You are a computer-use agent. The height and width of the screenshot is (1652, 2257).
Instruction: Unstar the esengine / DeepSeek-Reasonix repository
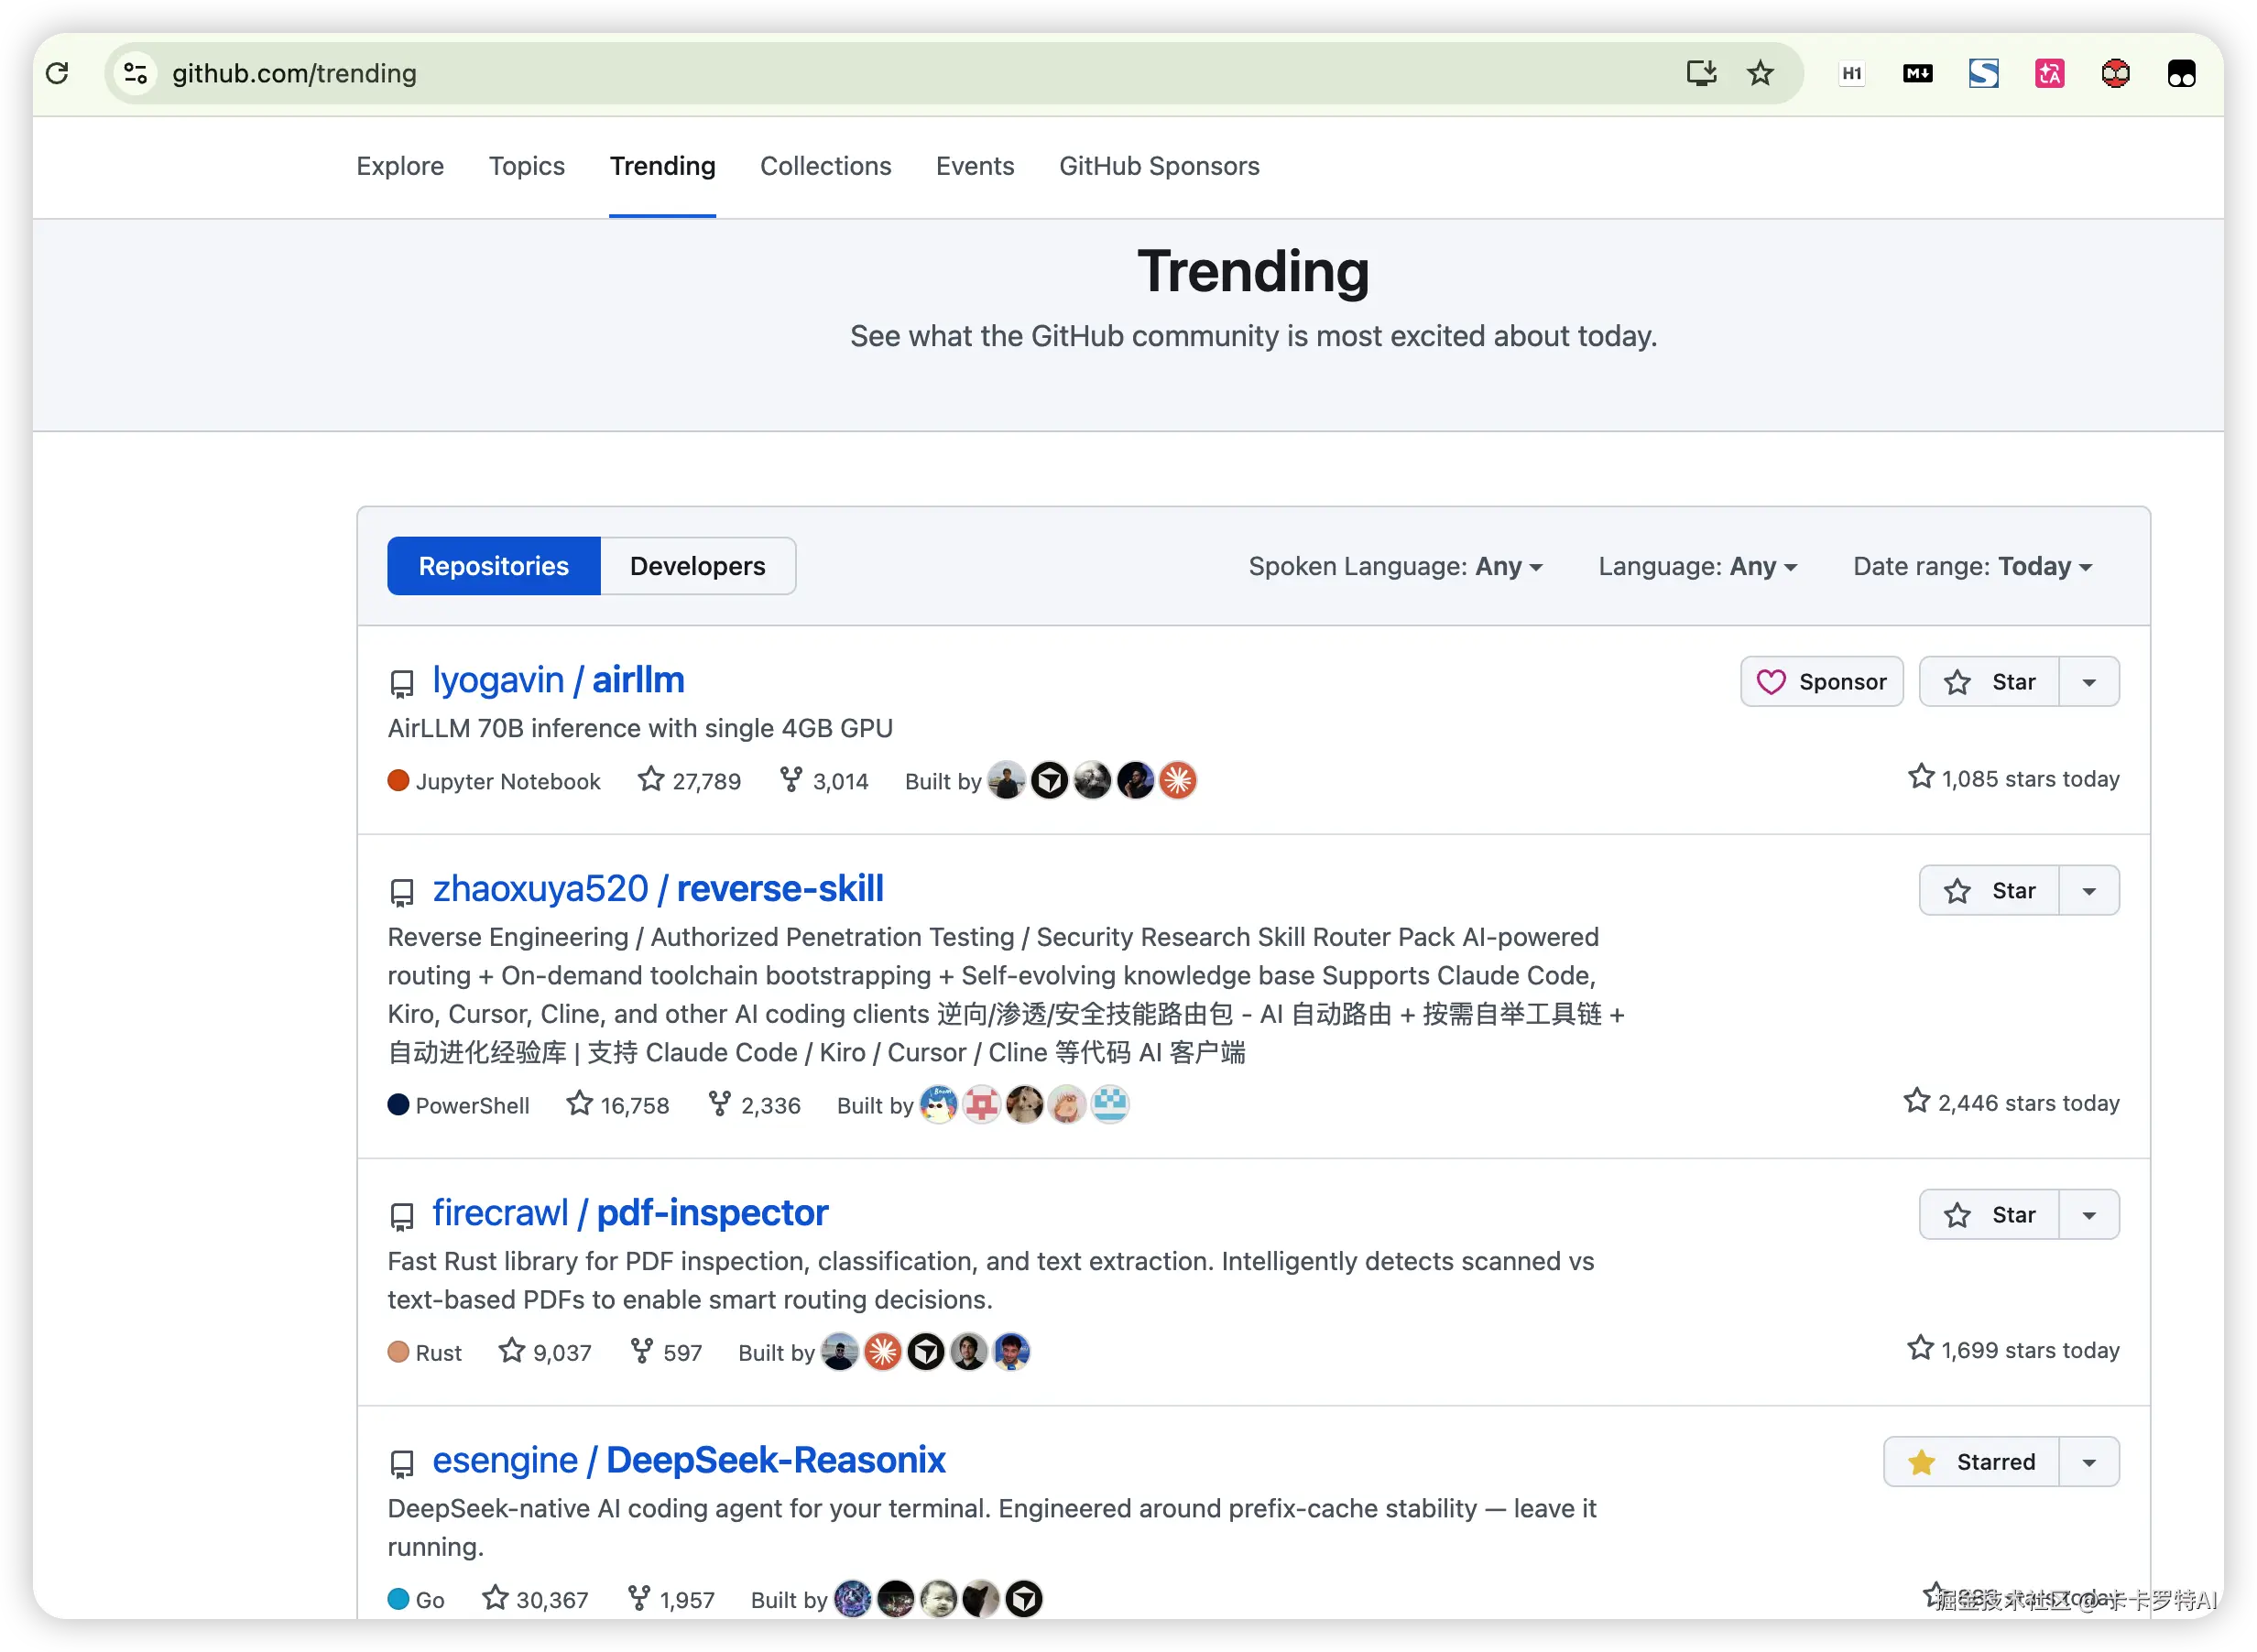[x=1972, y=1461]
